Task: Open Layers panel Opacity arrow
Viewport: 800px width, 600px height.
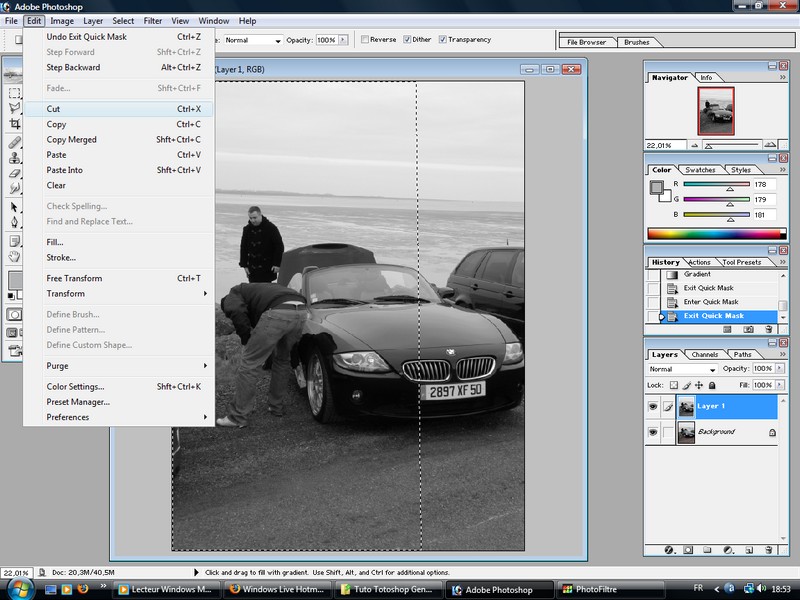Action: 780,368
